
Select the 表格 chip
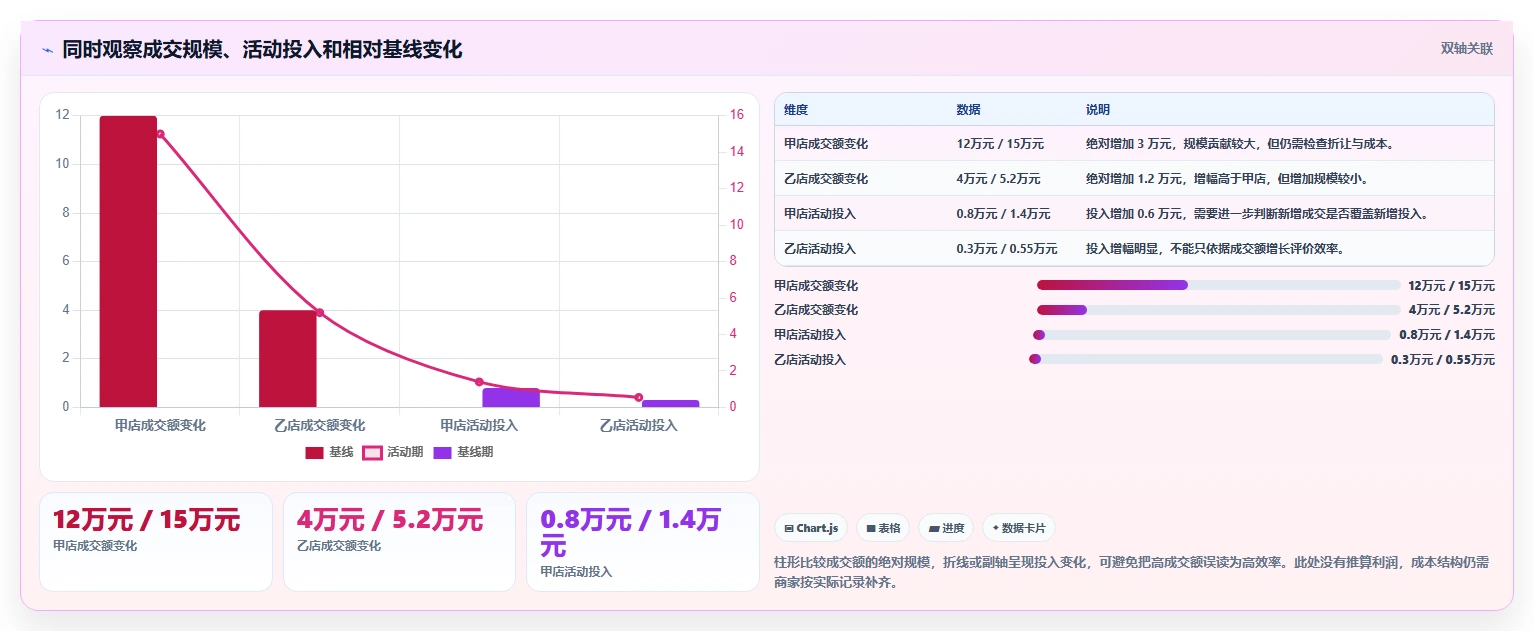(x=883, y=528)
